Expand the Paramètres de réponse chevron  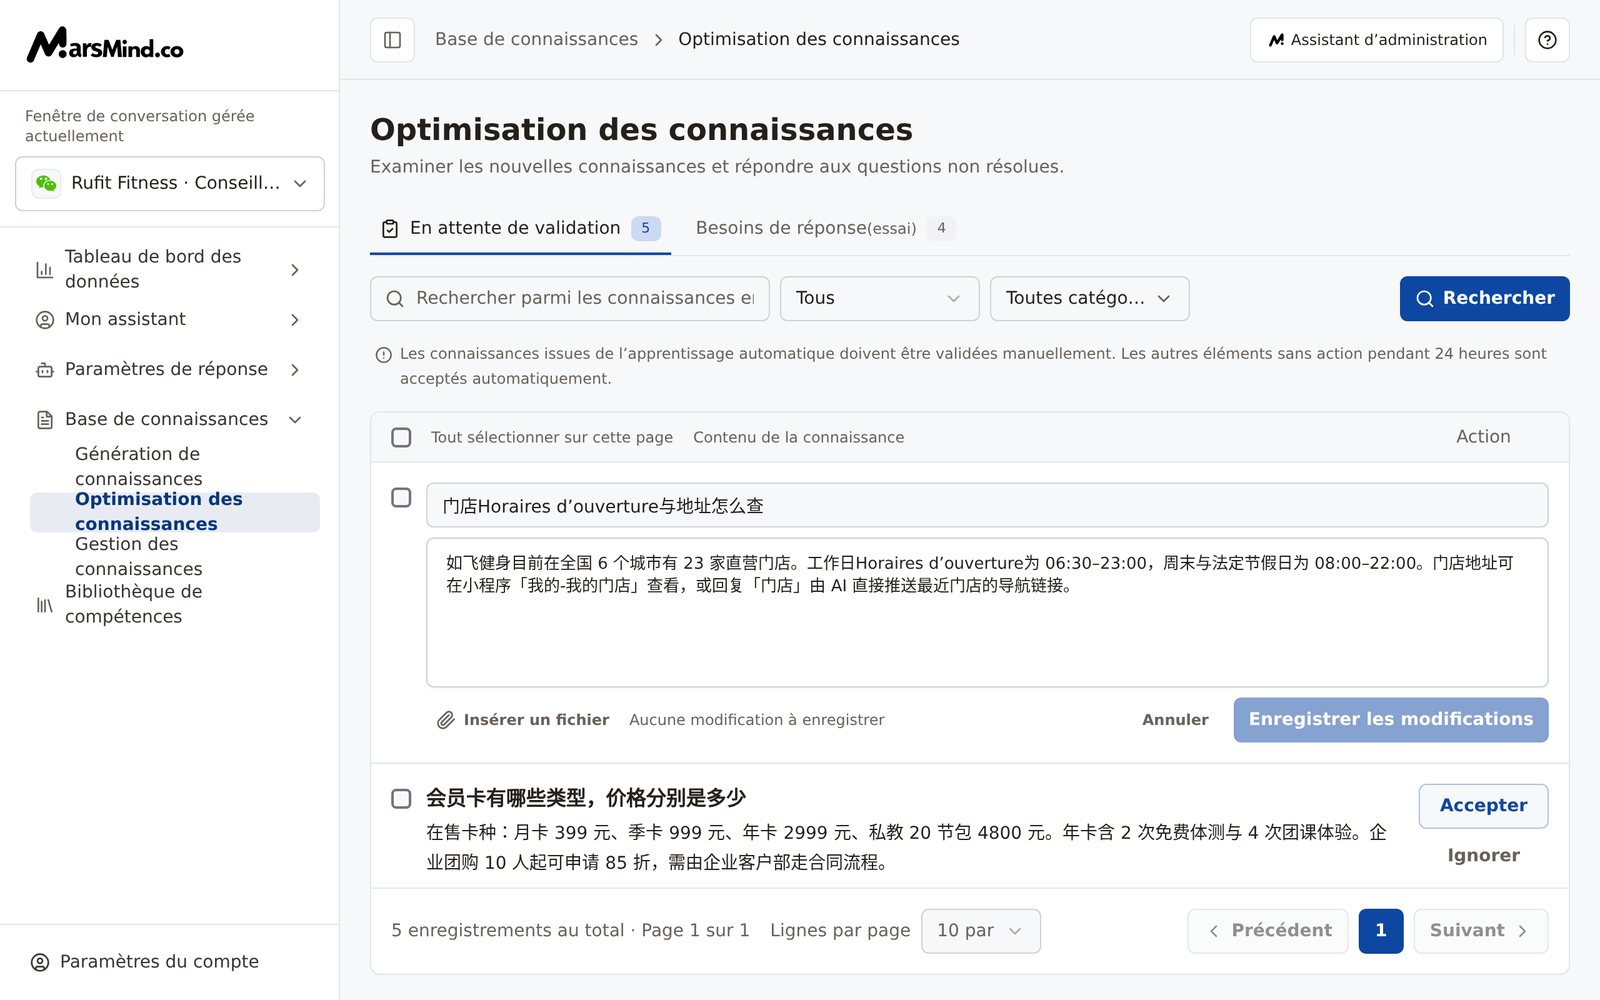(x=295, y=370)
